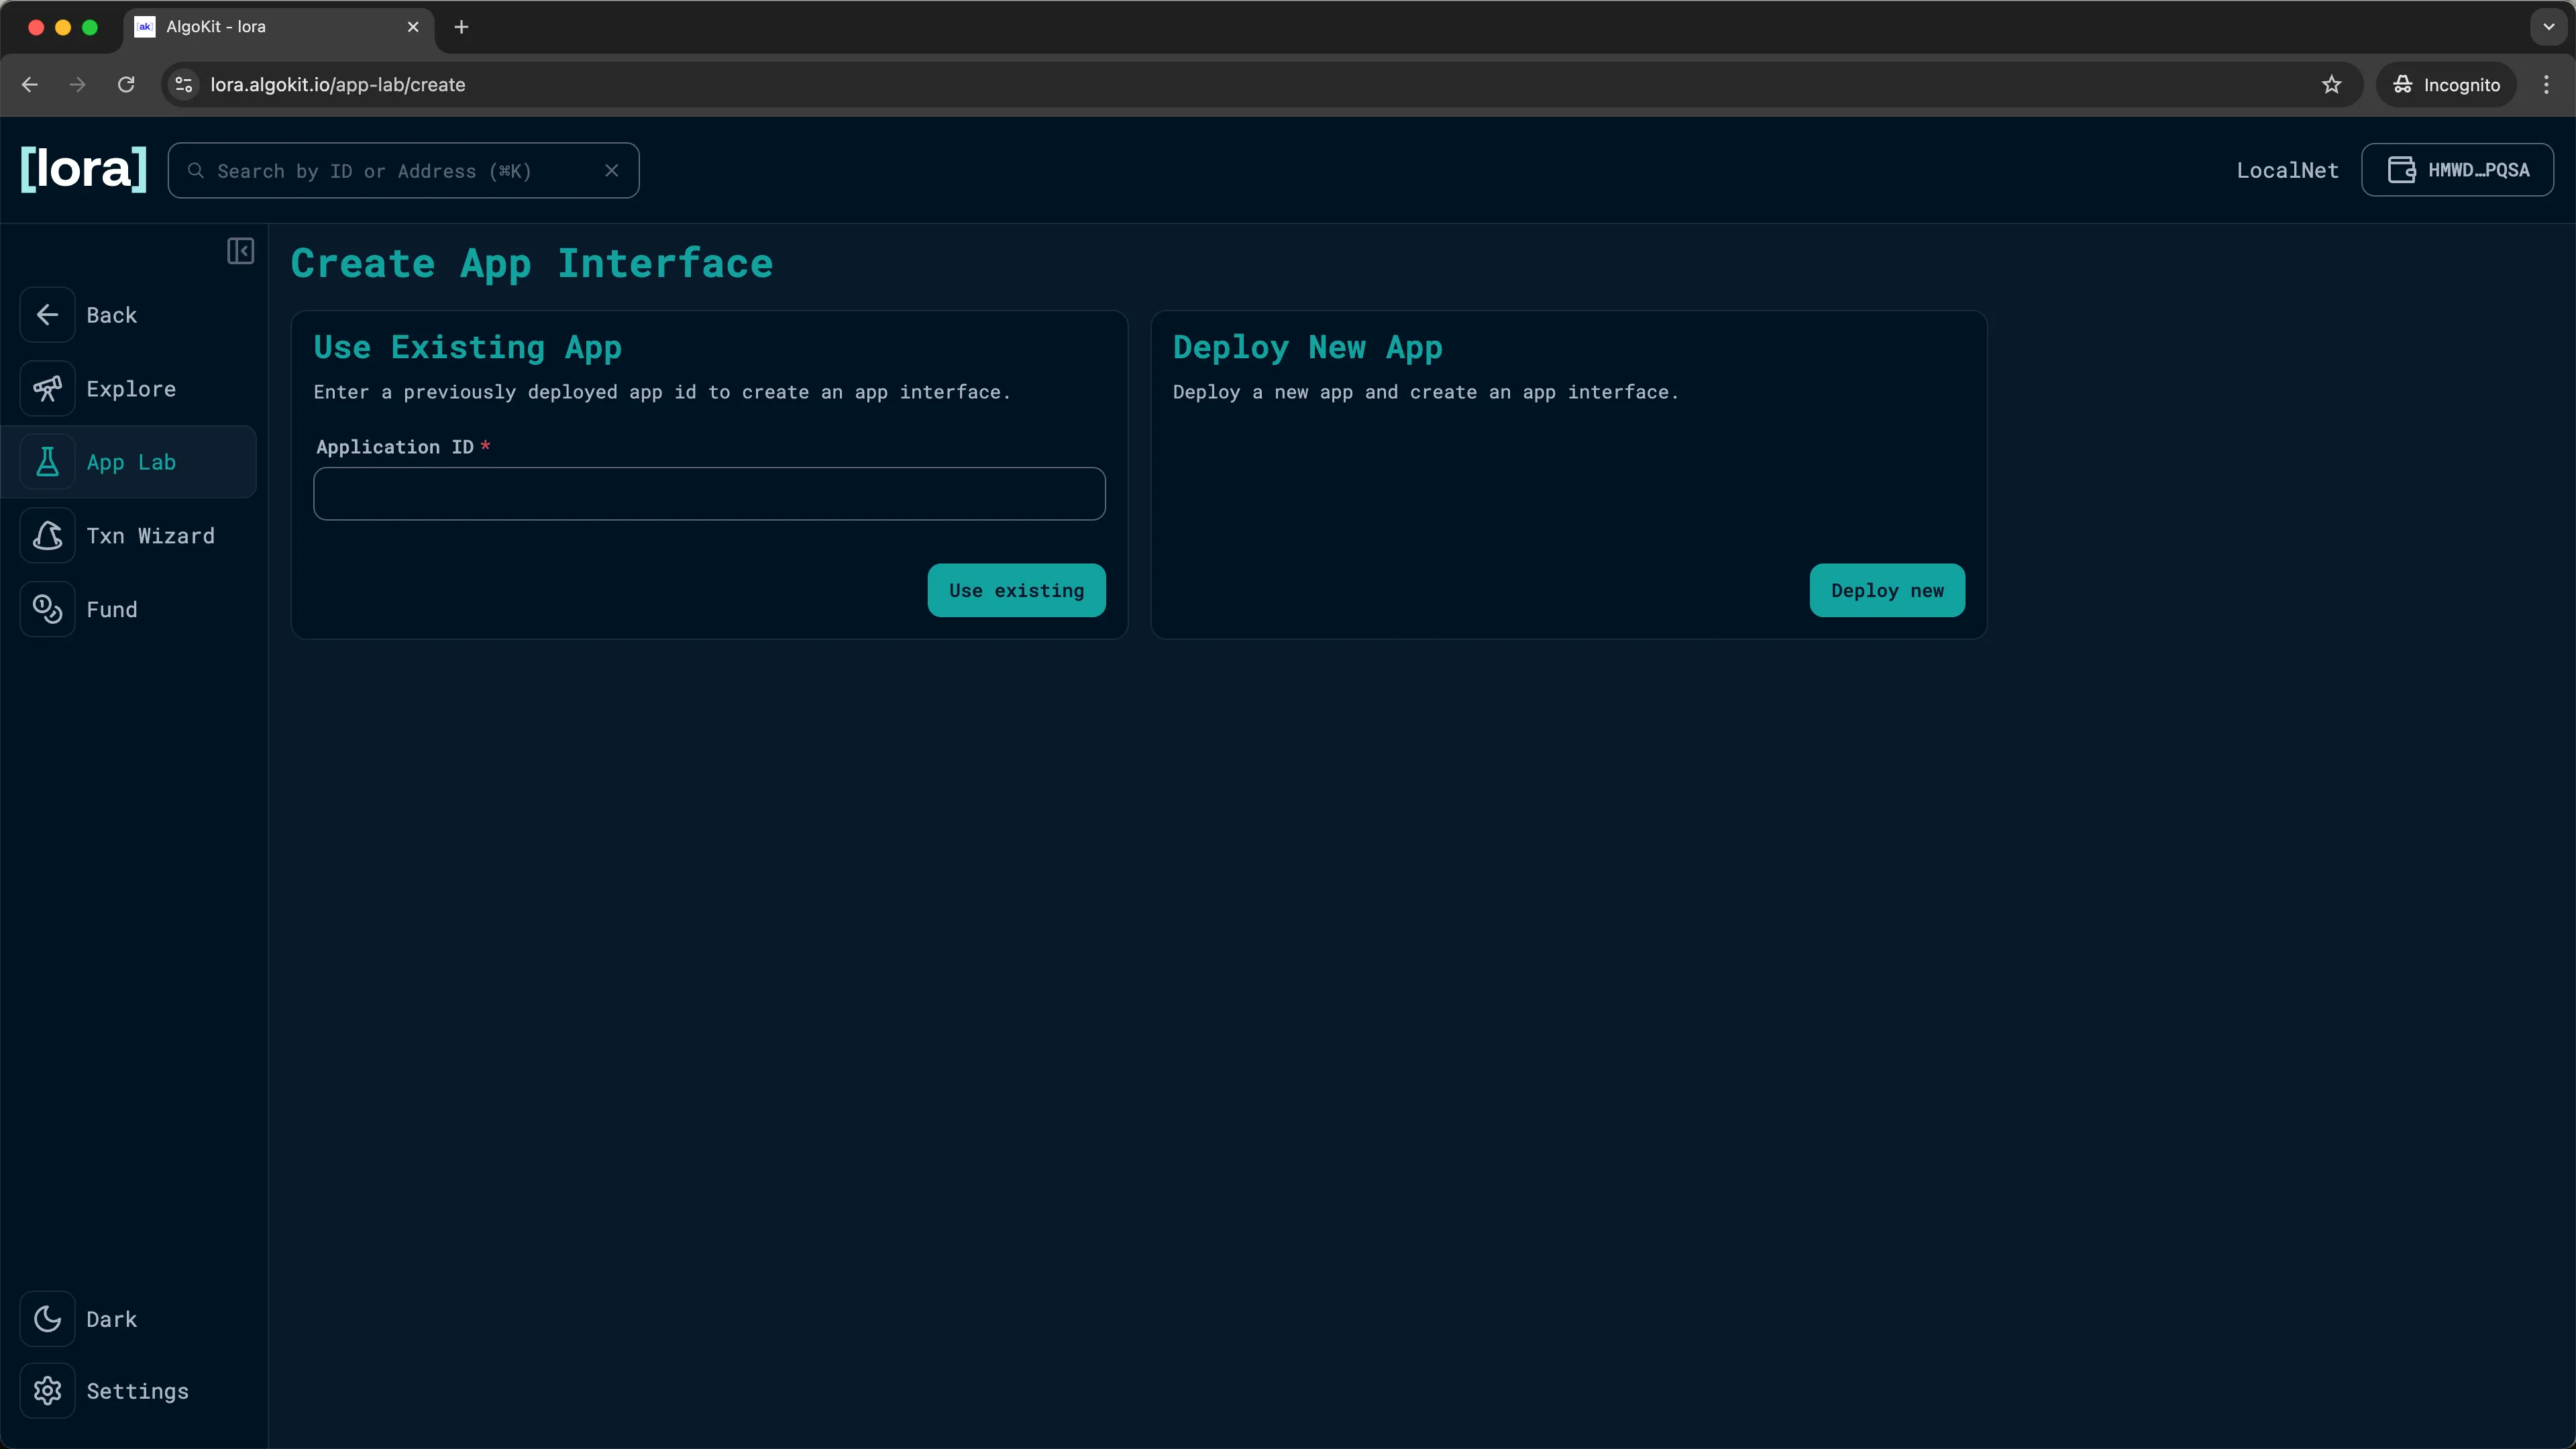Toggle Dark mode with the moon icon
The image size is (2576, 1449).
click(x=48, y=1318)
